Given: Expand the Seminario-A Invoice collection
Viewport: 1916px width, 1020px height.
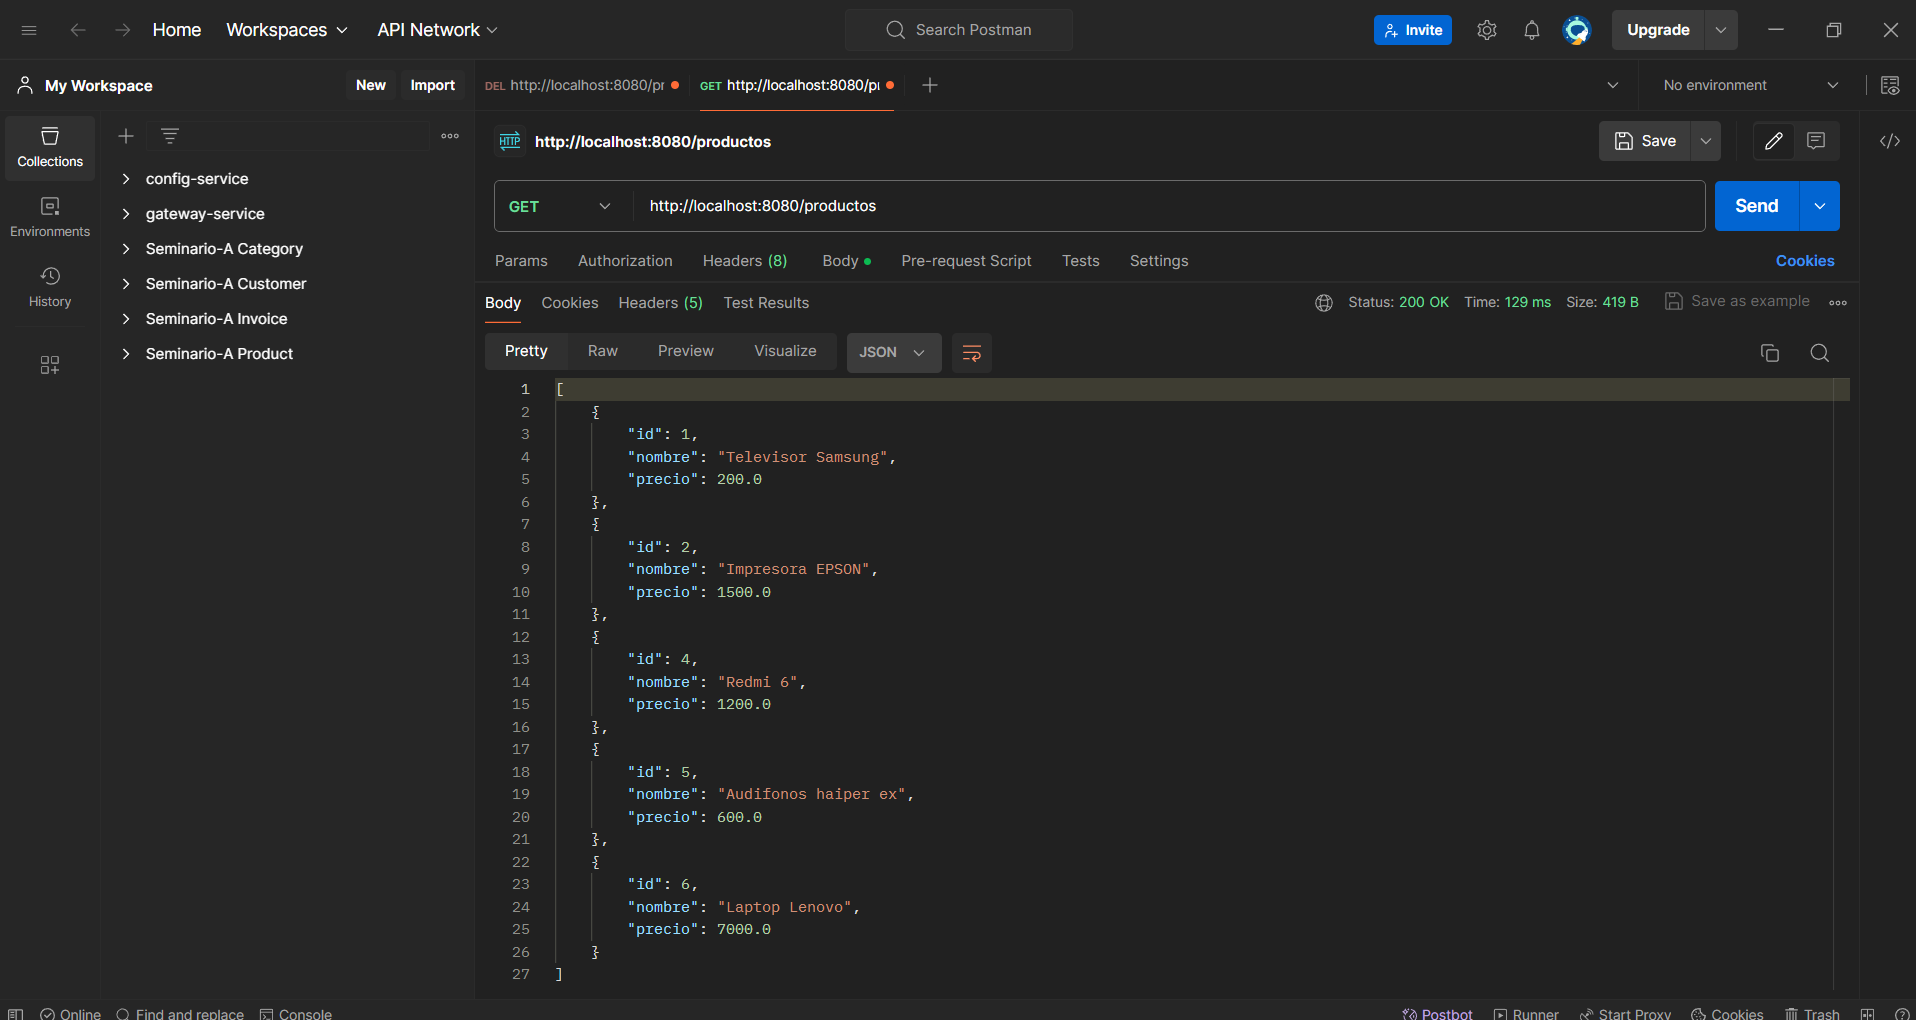Looking at the screenshot, I should pos(126,319).
